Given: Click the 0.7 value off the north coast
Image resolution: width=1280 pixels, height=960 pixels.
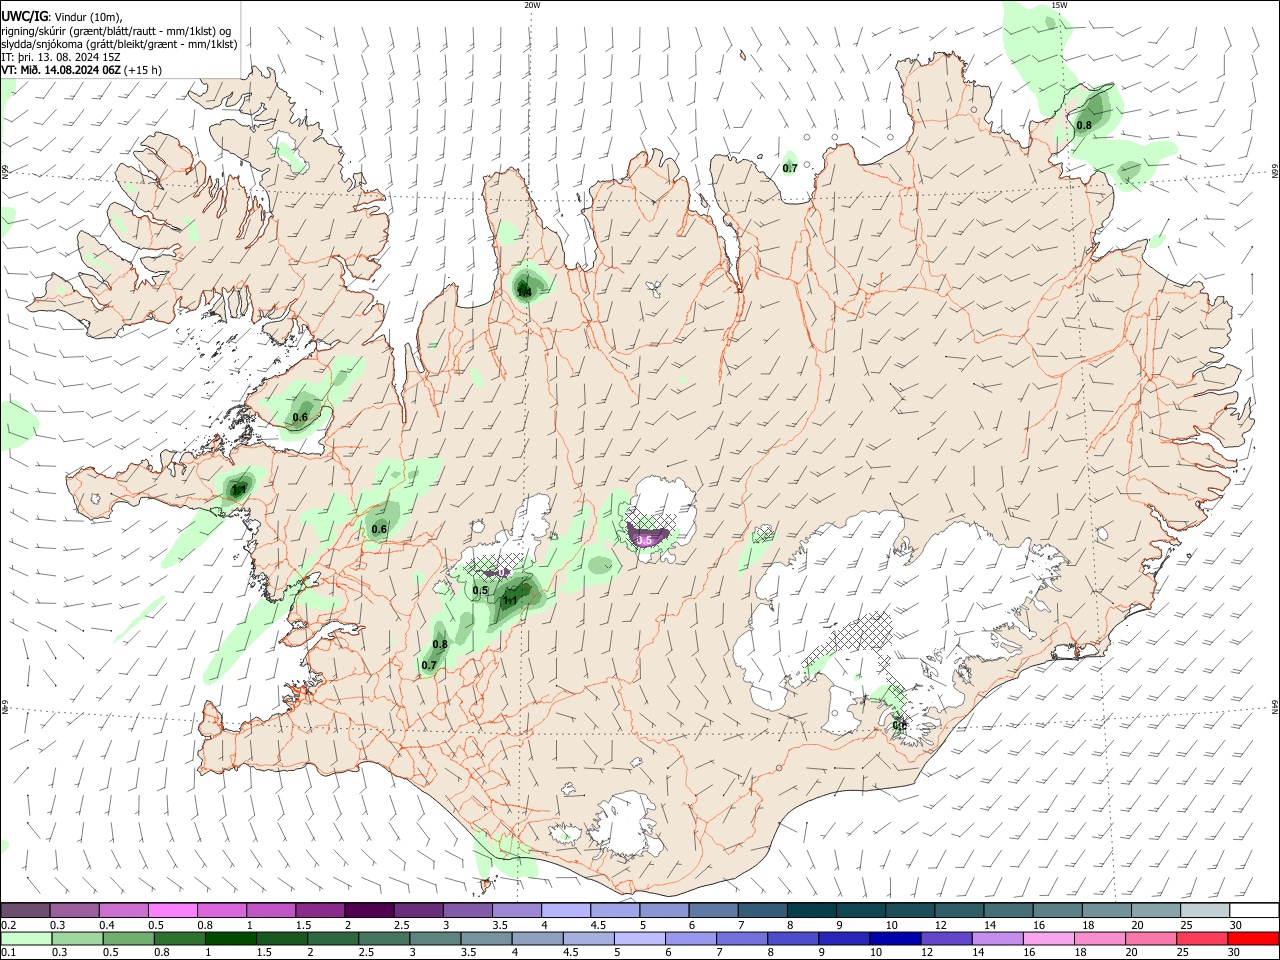Looking at the screenshot, I should [790, 168].
